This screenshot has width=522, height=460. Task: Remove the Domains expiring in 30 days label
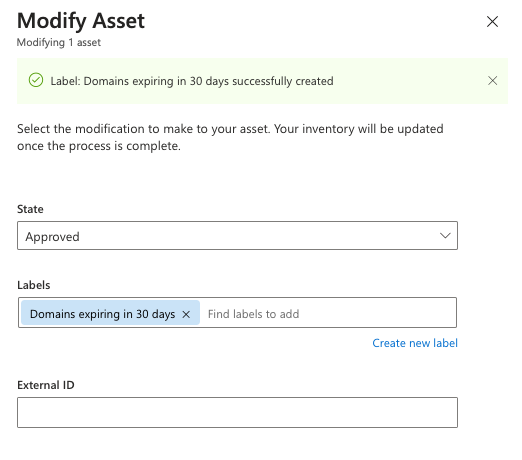tap(186, 314)
